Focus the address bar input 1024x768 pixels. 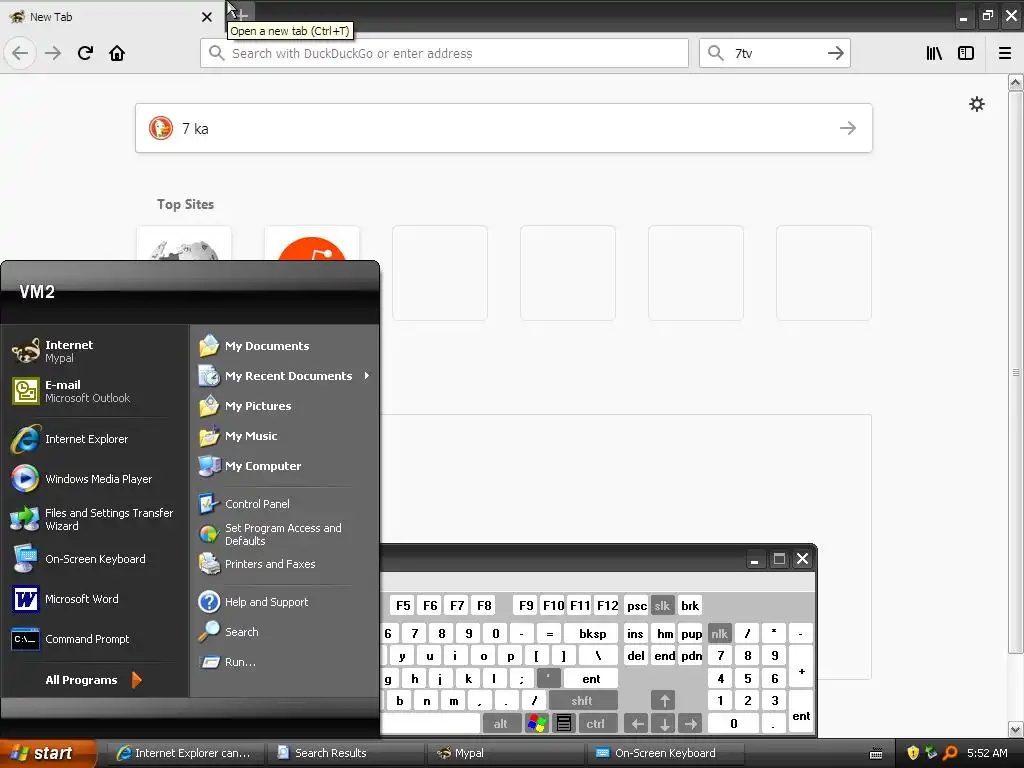[444, 54]
